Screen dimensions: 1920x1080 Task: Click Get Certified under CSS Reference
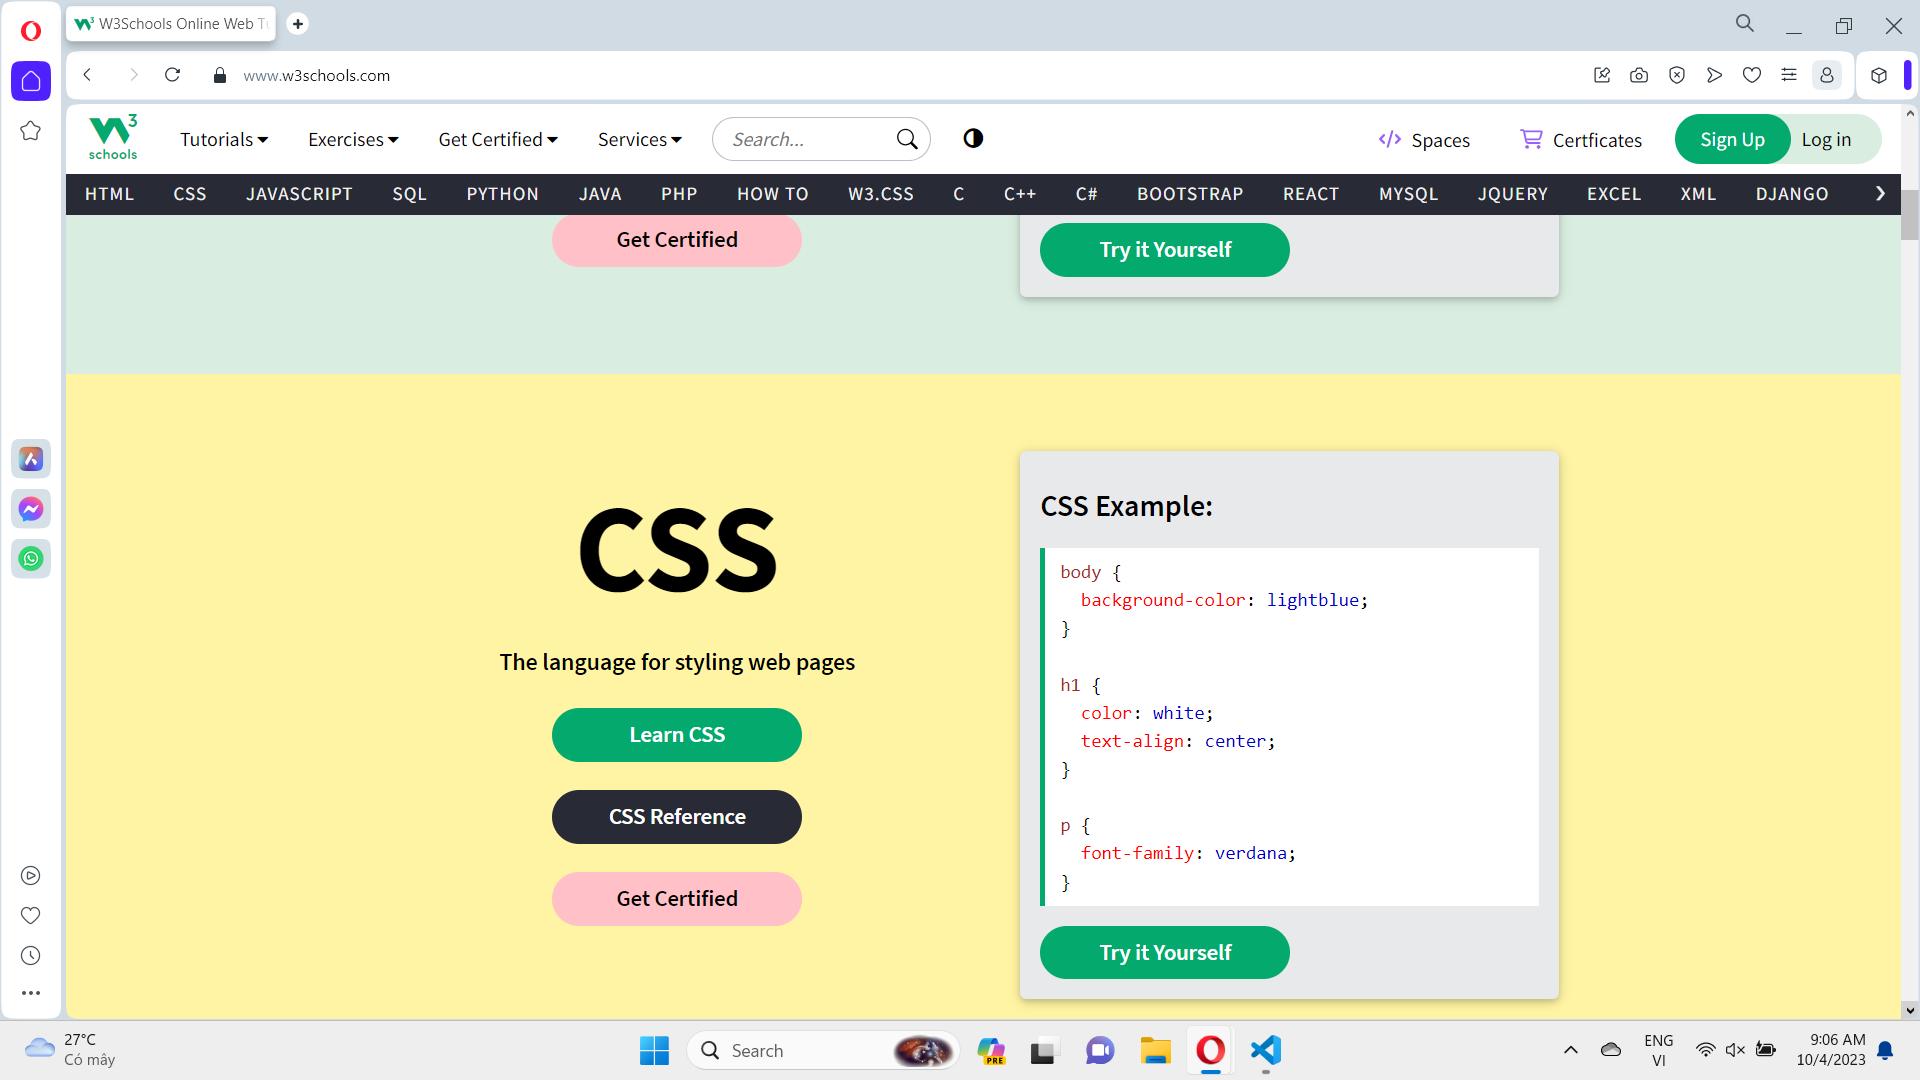point(677,899)
